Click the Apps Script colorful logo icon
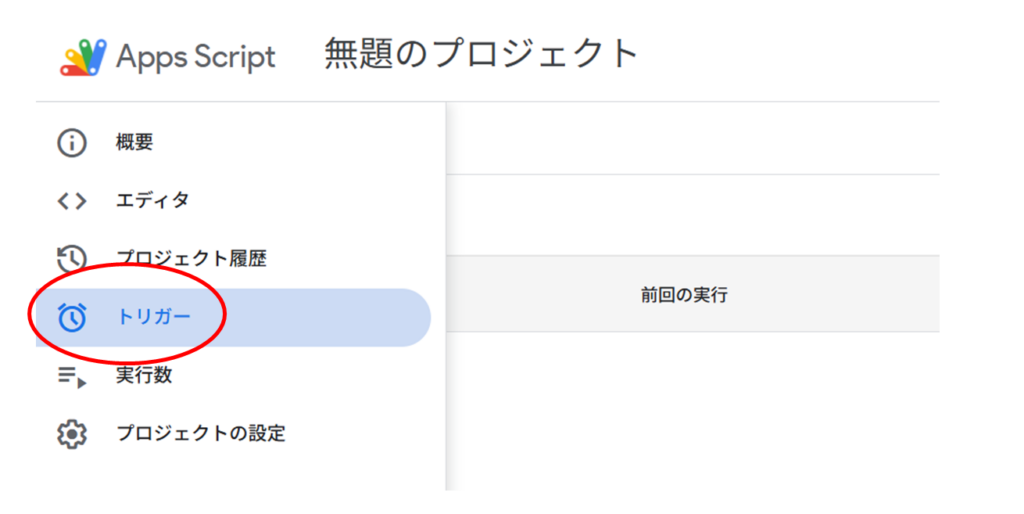The width and height of the screenshot is (1024, 514). (x=83, y=57)
